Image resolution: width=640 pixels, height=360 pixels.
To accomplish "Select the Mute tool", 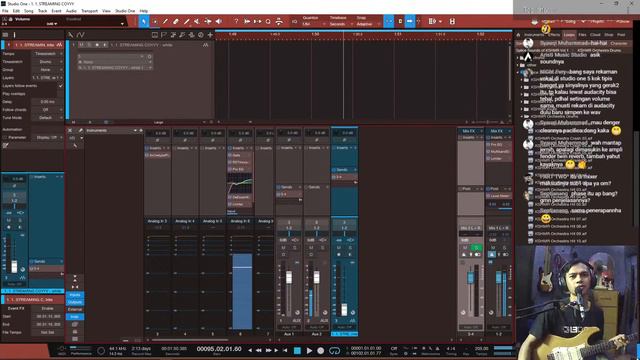I will coord(197,21).
